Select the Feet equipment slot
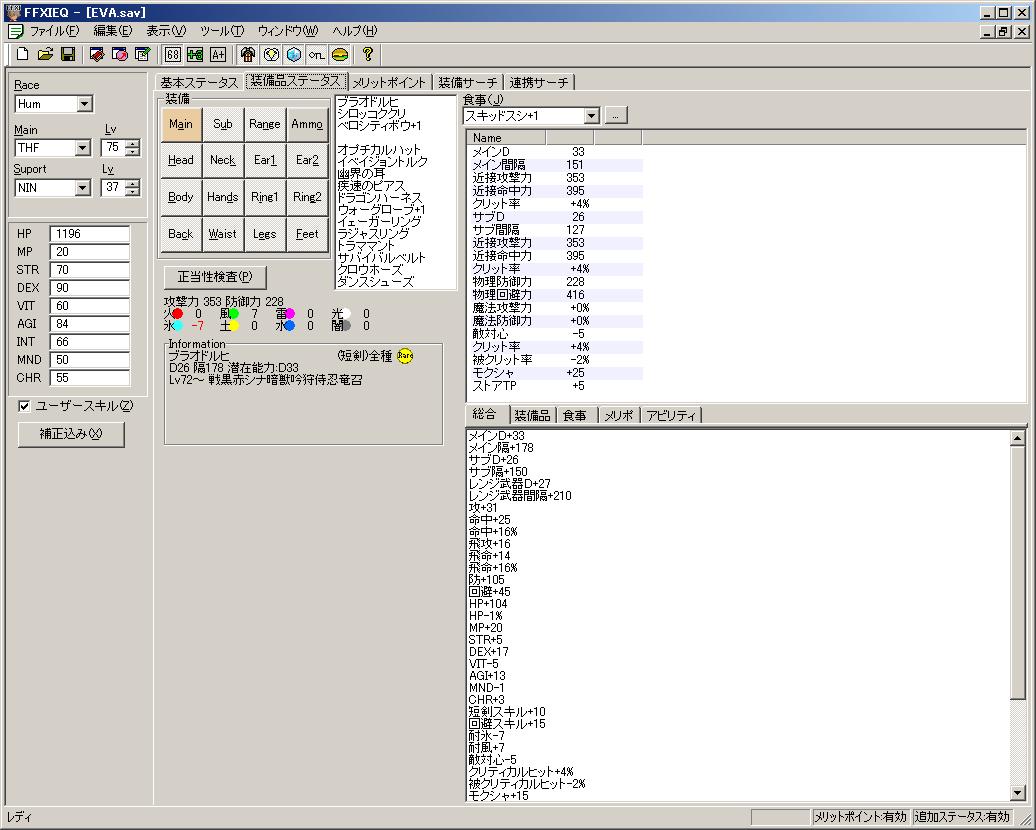Screen dimensions: 1036x830 tap(307, 234)
